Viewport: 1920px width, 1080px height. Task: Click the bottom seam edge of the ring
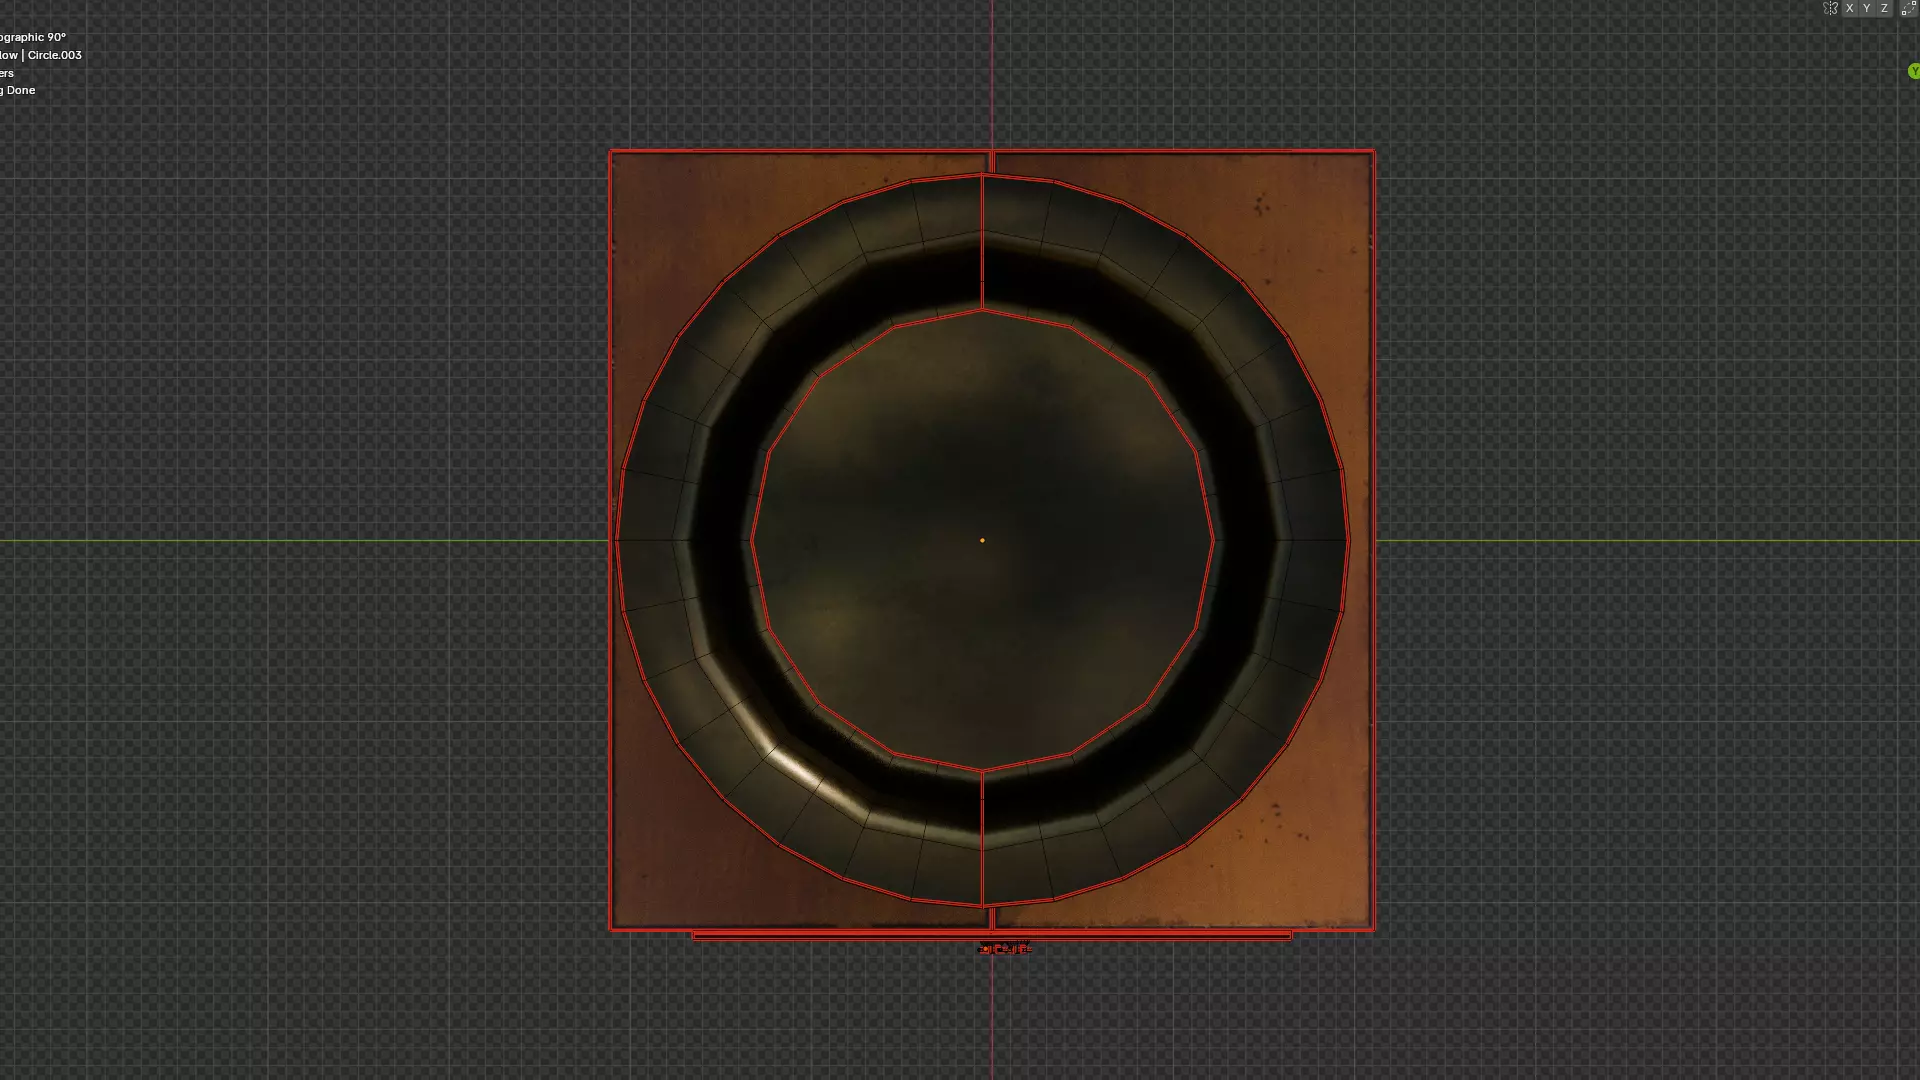click(x=982, y=838)
